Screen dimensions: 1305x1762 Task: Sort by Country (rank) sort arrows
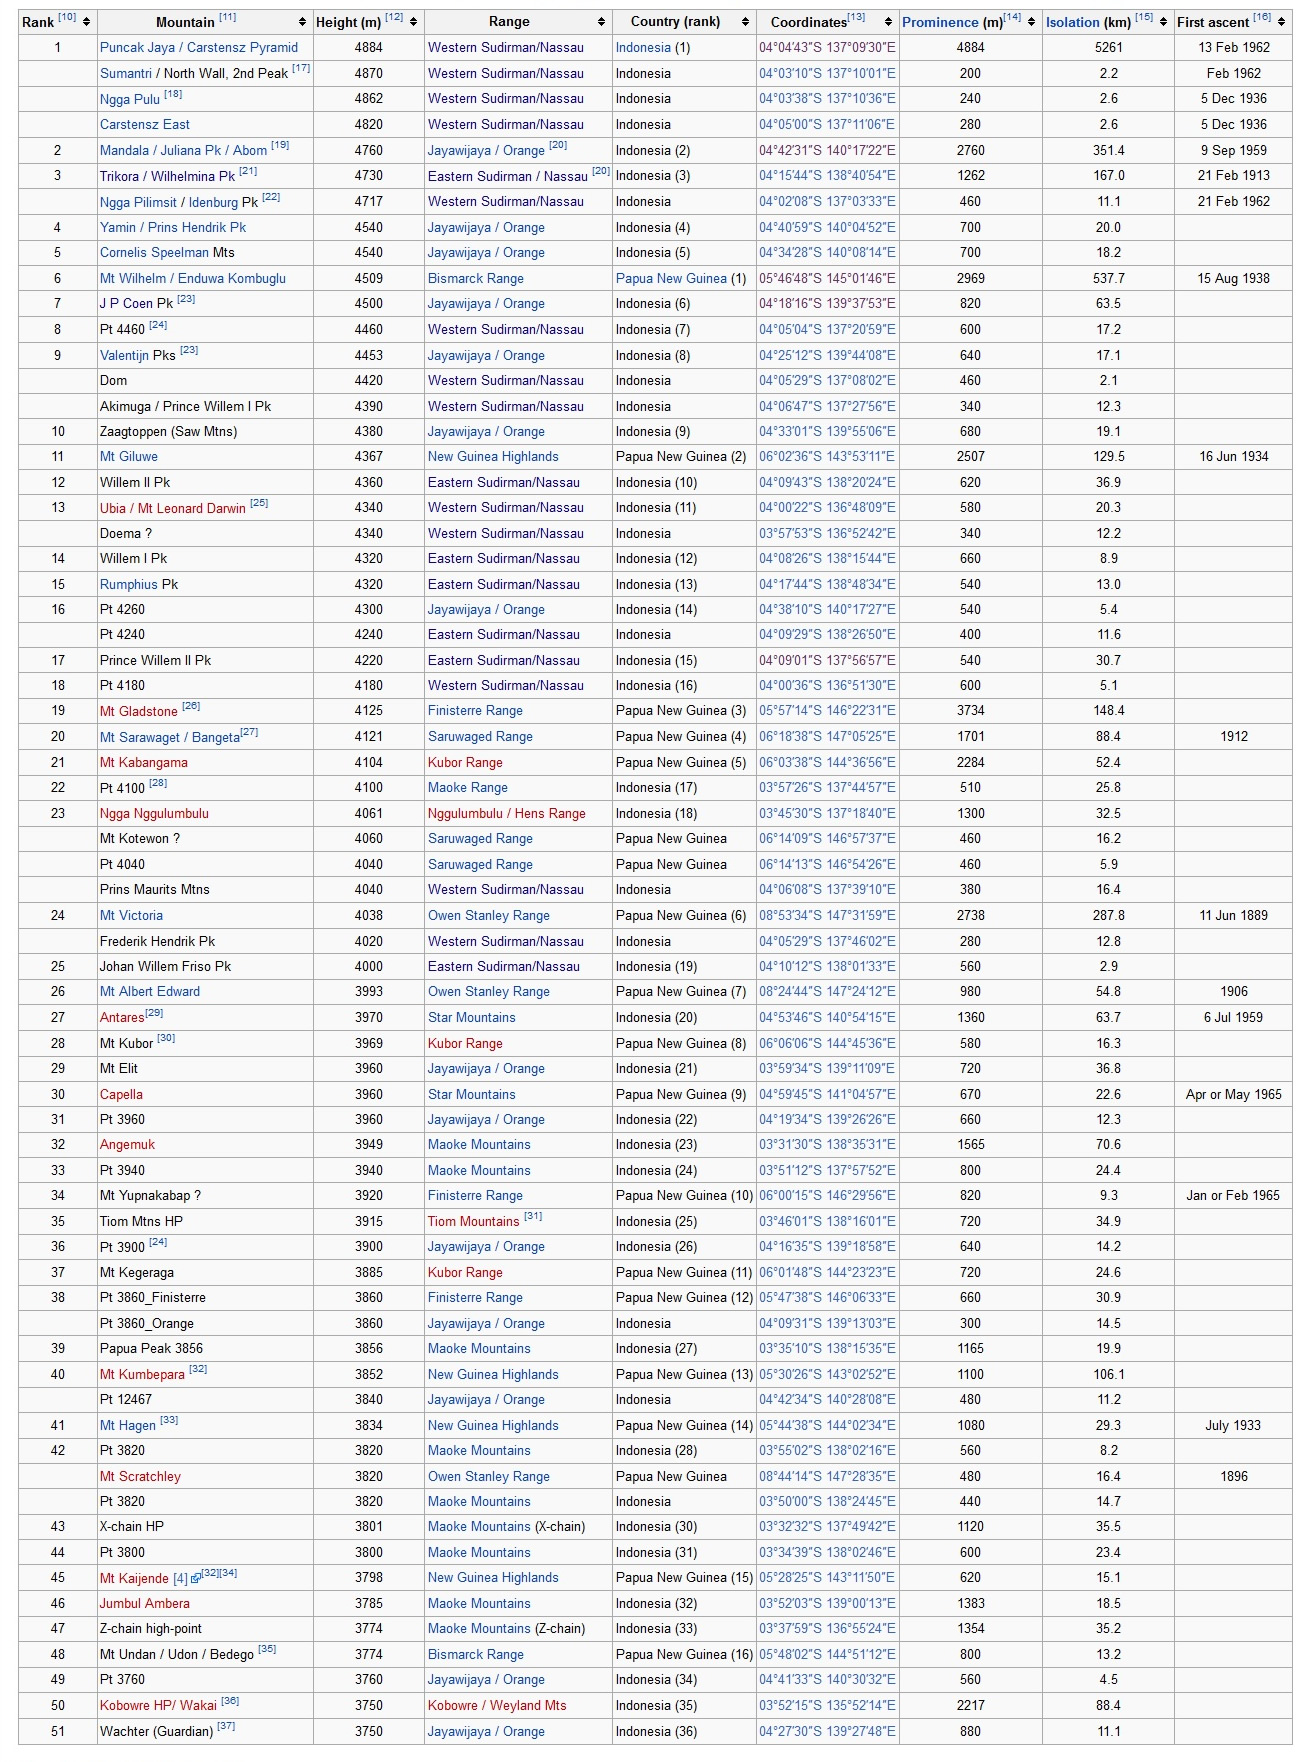(745, 22)
